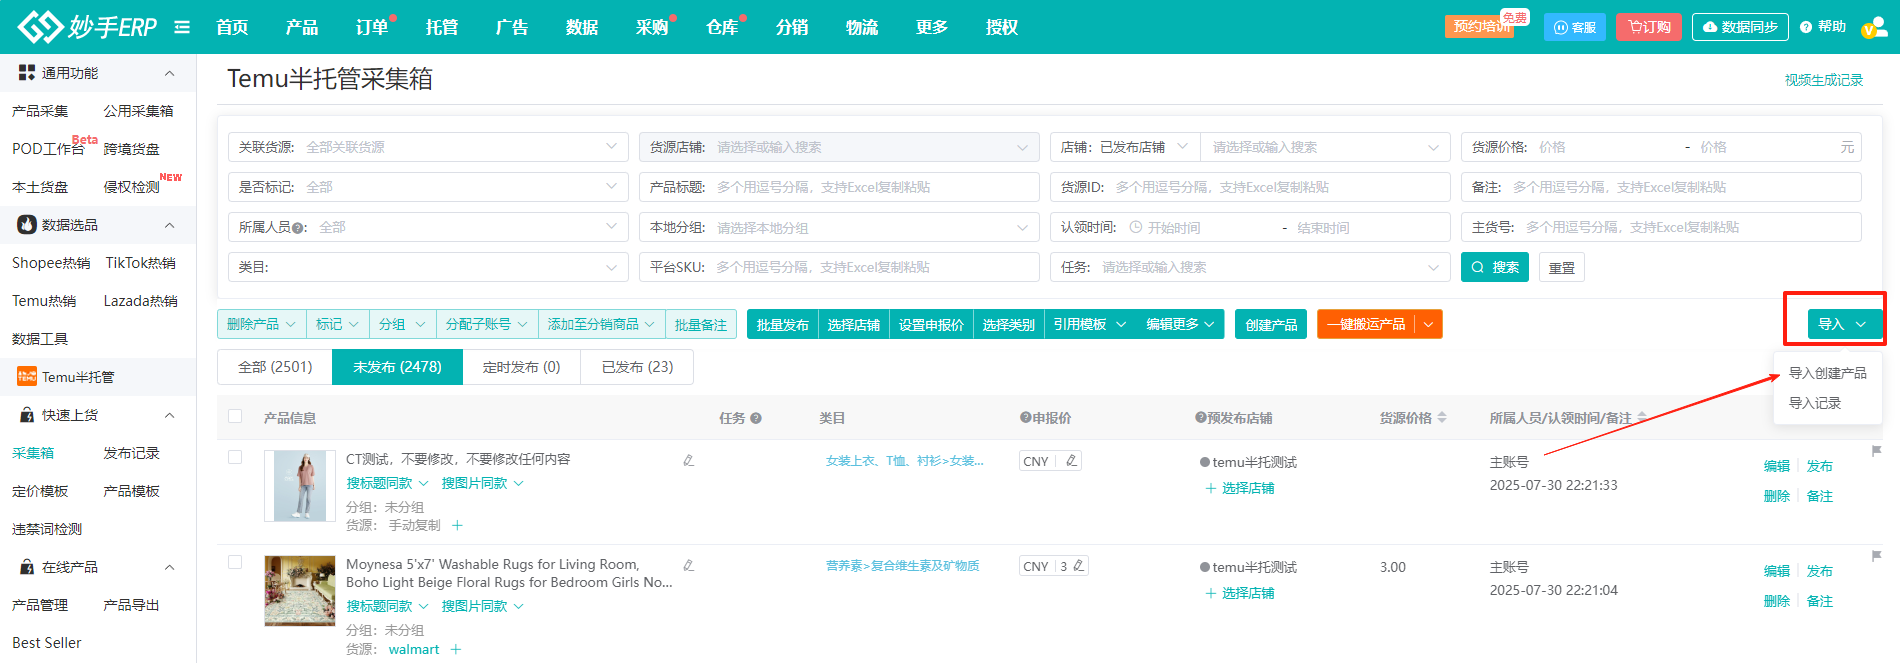Viewport: 1900px width, 663px height.
Task: Open the 首页 top navigation item
Action: click(x=232, y=27)
